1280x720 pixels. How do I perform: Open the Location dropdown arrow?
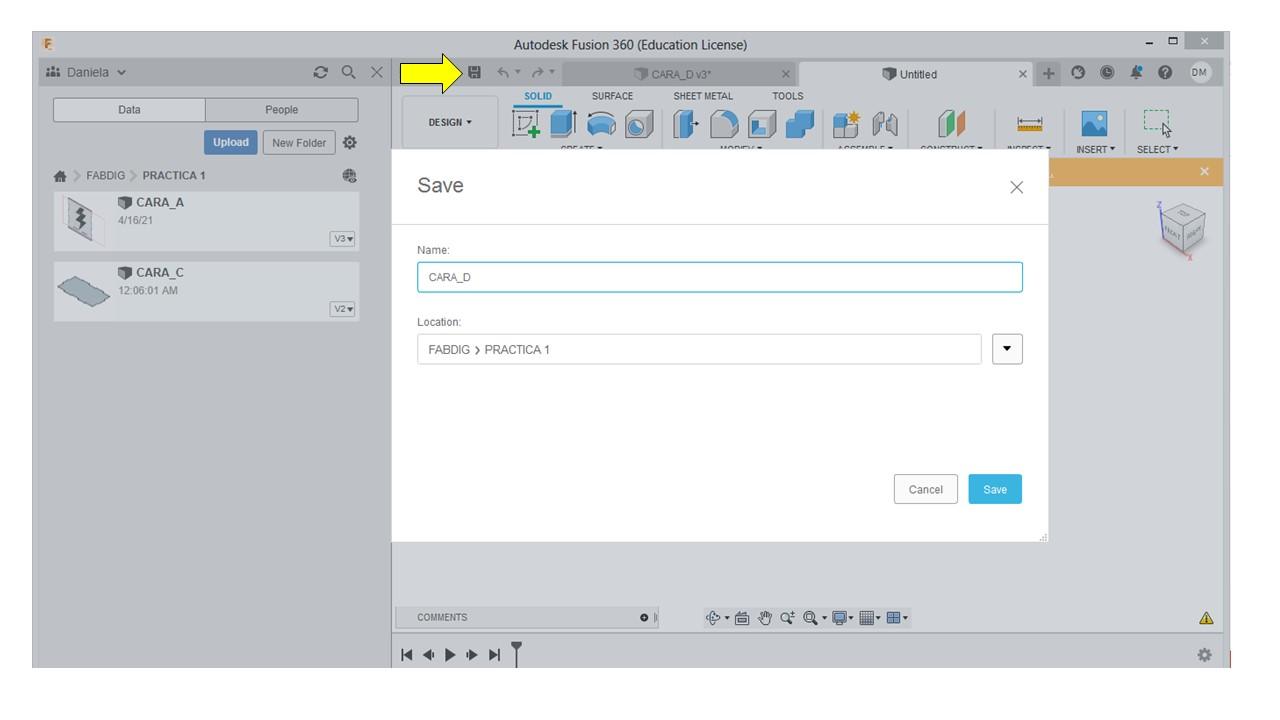click(1007, 349)
